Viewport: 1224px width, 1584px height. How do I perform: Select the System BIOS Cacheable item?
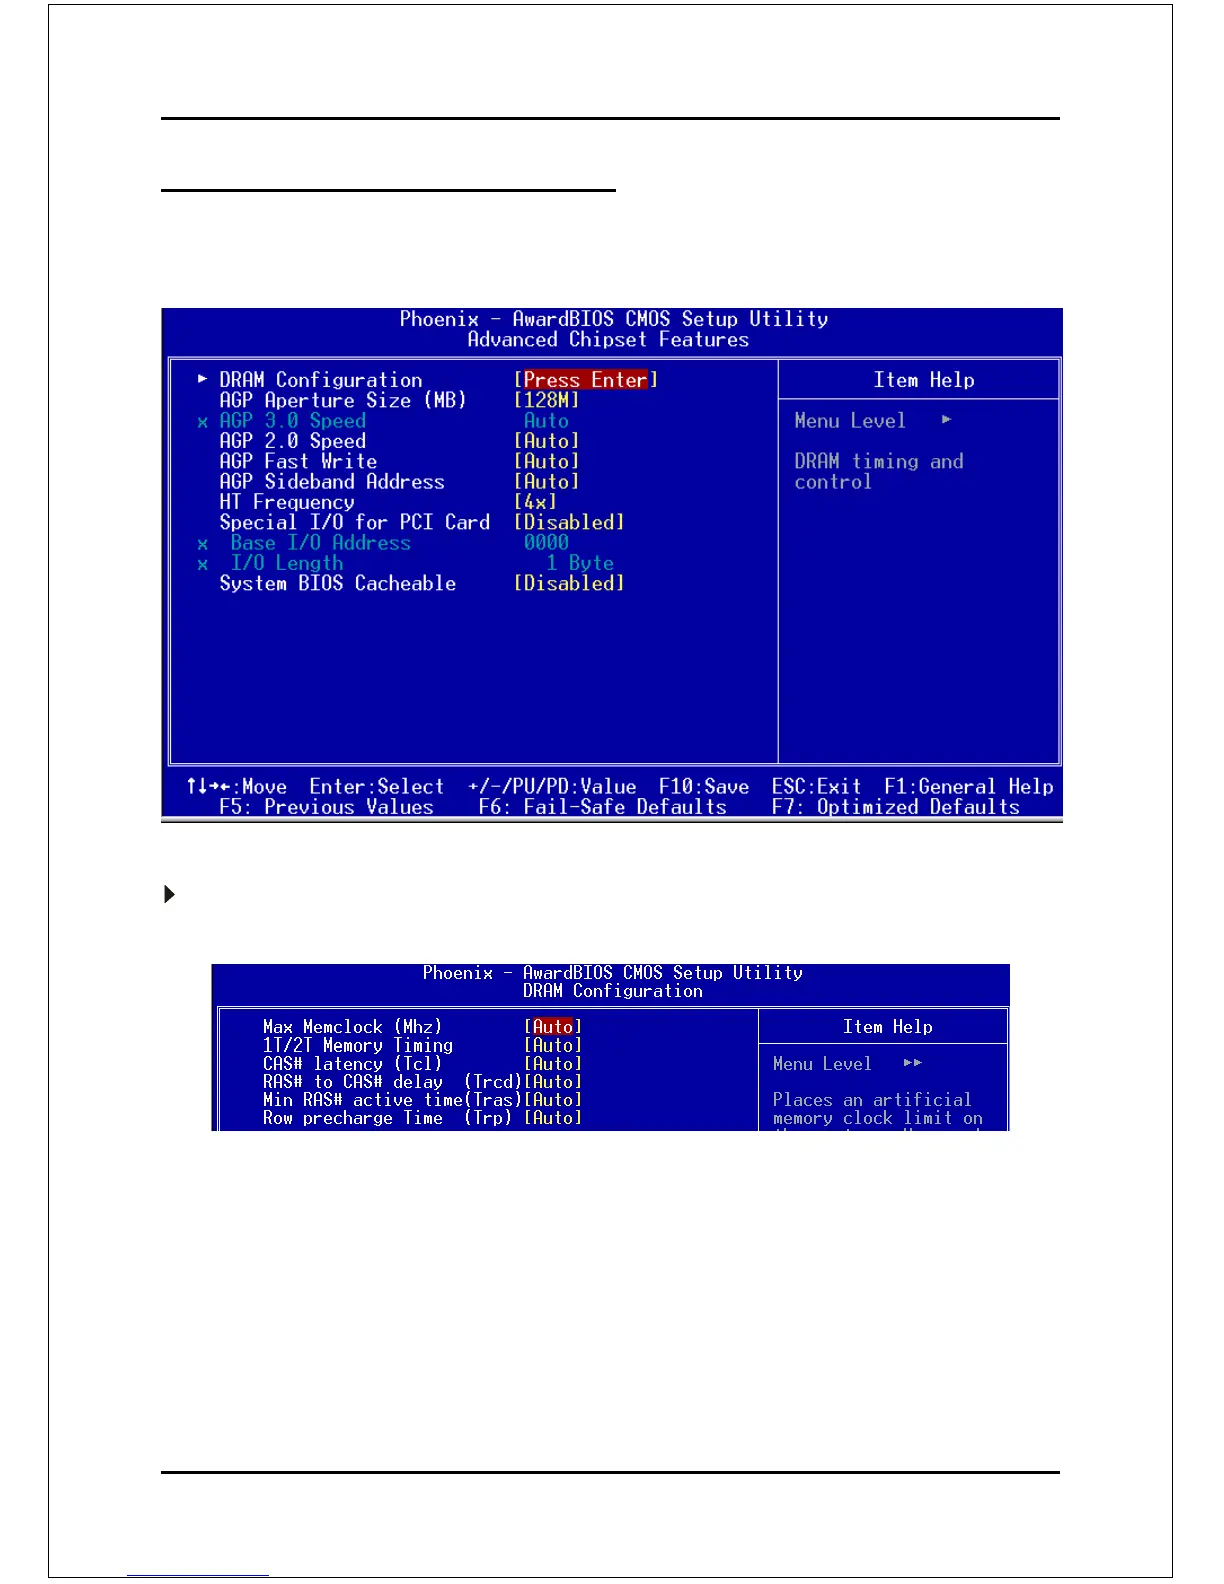338,583
